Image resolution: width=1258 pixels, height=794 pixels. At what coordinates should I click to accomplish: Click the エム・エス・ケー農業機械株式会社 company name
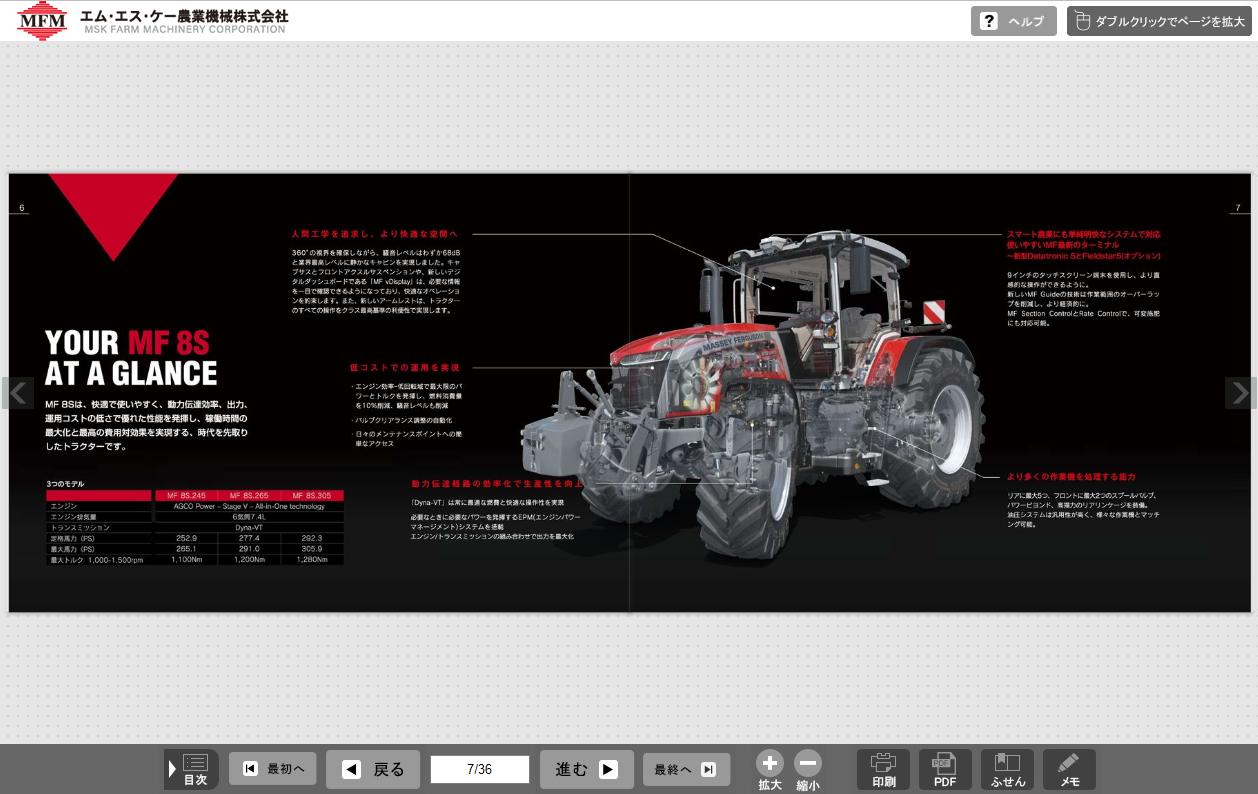click(x=186, y=15)
